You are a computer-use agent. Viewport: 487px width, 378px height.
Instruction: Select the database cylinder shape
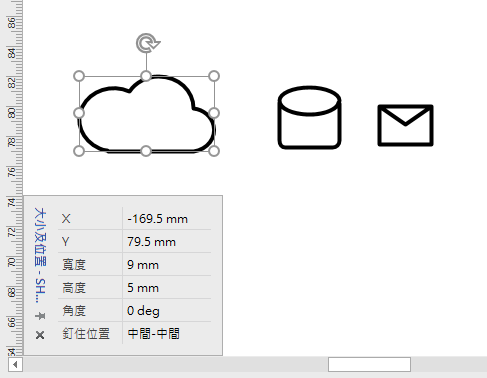tap(309, 117)
